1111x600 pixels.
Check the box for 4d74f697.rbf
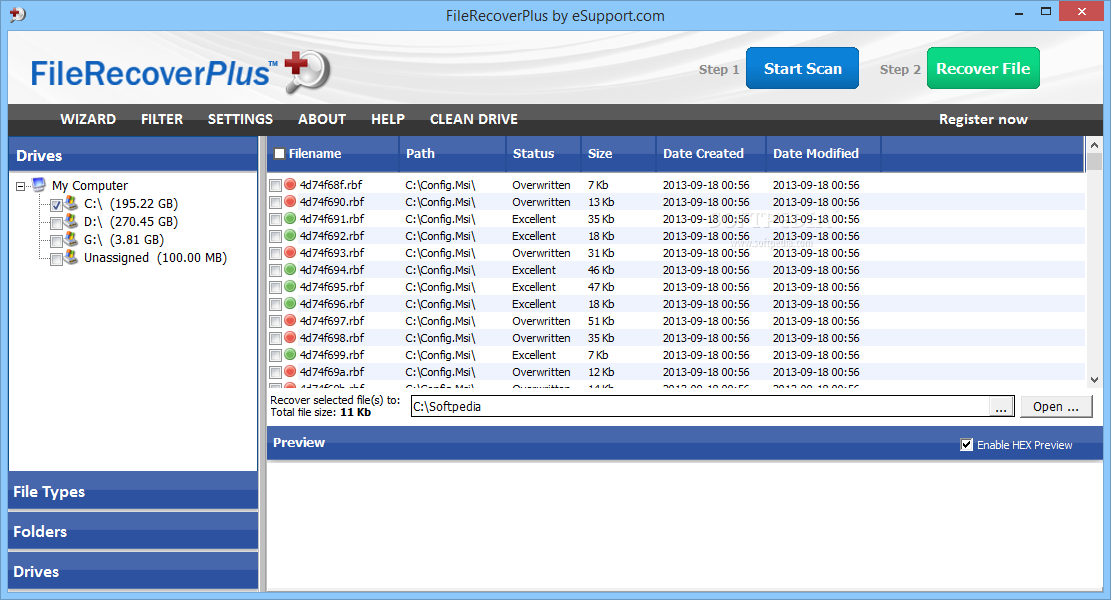[276, 322]
